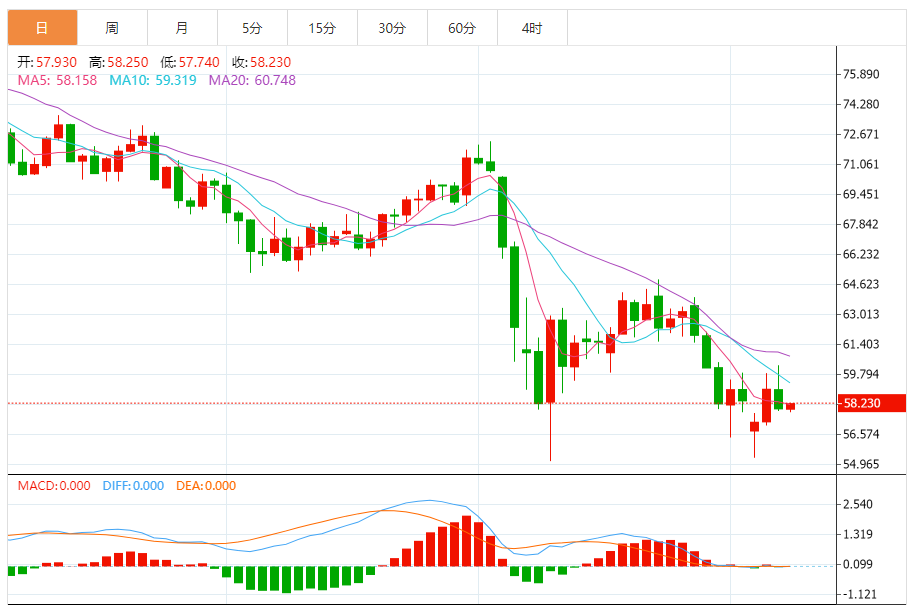This screenshot has height=605, width=912.
Task: Click the 56.574 price axis label
Action: click(x=861, y=434)
